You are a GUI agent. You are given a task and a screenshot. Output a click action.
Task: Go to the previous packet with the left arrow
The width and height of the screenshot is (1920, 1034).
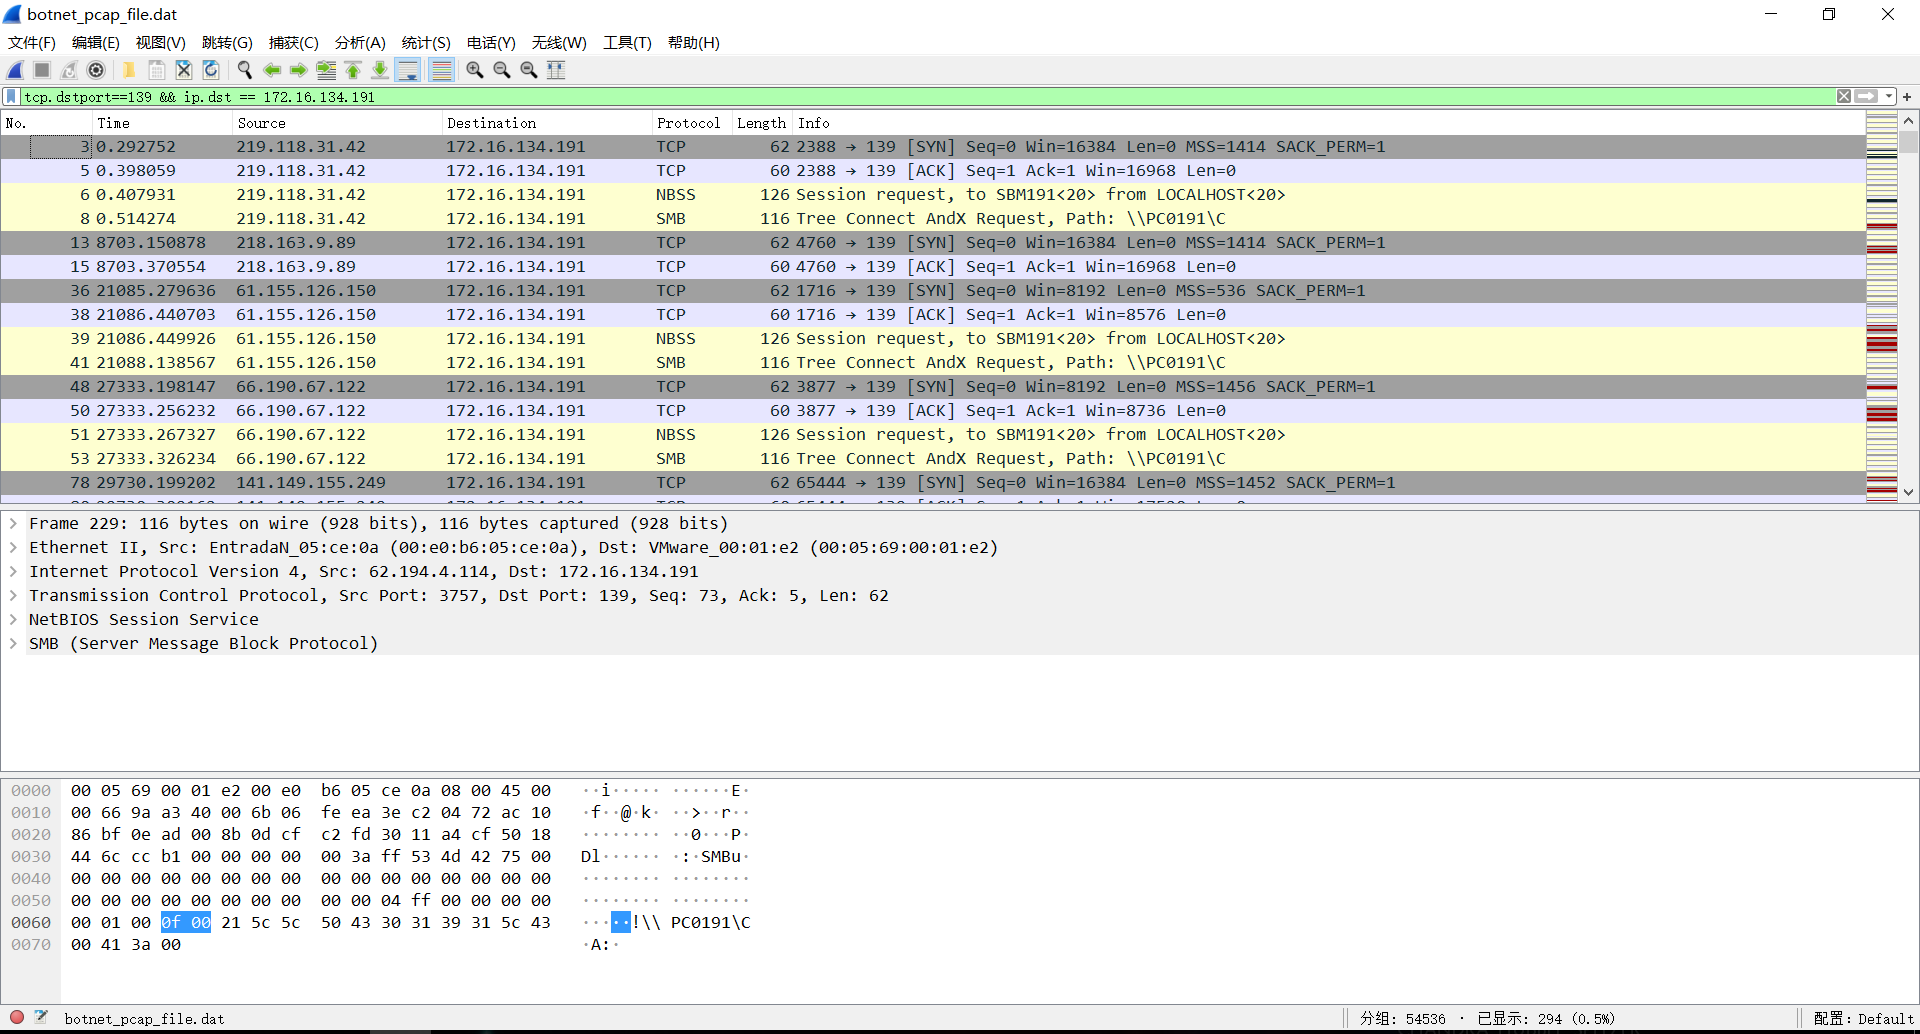point(271,70)
